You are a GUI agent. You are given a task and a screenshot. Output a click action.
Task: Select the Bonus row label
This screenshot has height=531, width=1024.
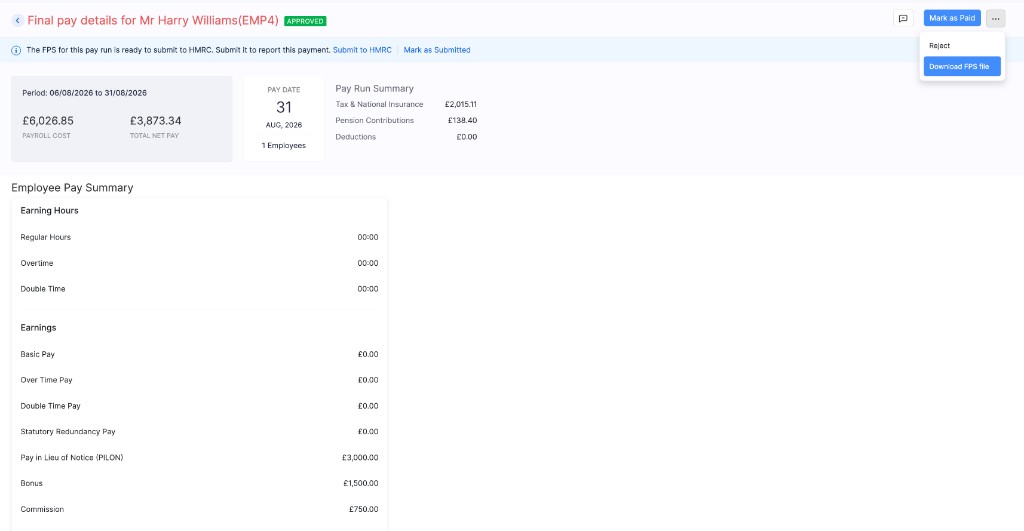(x=31, y=483)
